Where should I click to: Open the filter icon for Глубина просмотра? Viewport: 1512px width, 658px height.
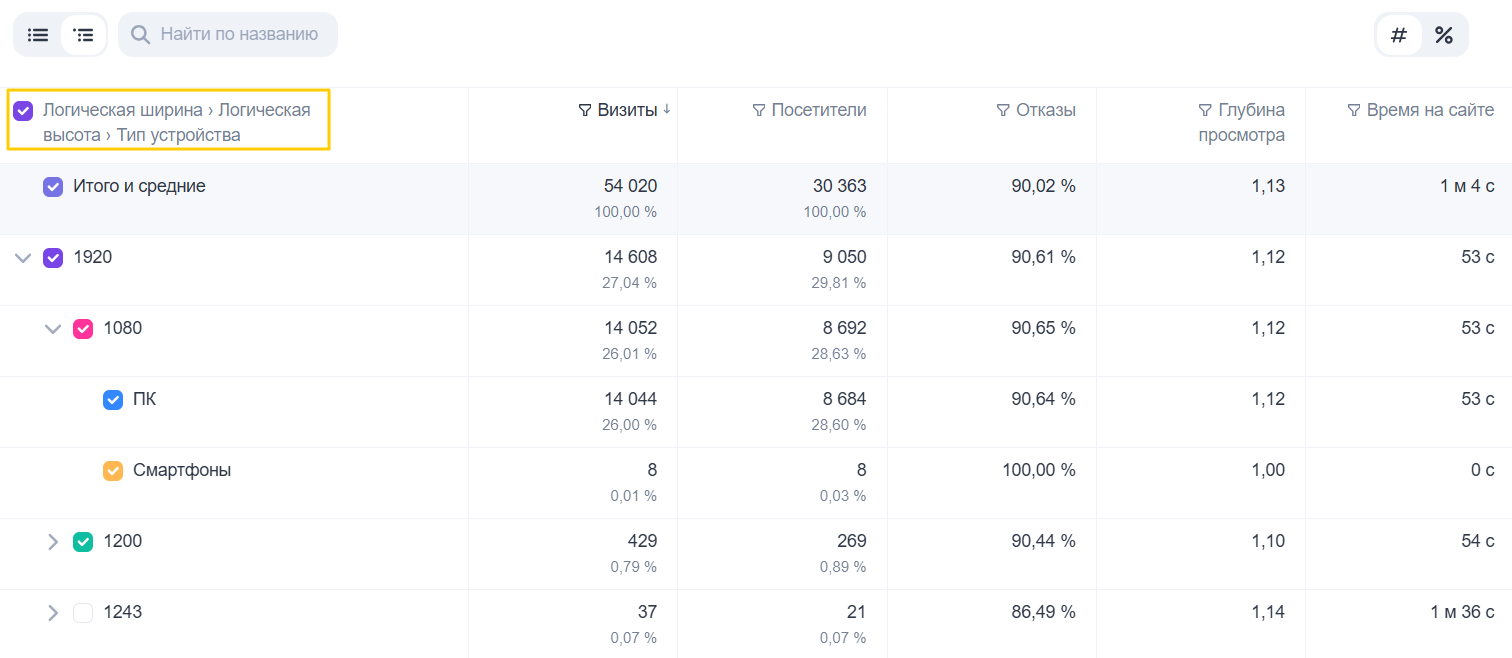pyautogui.click(x=1205, y=110)
